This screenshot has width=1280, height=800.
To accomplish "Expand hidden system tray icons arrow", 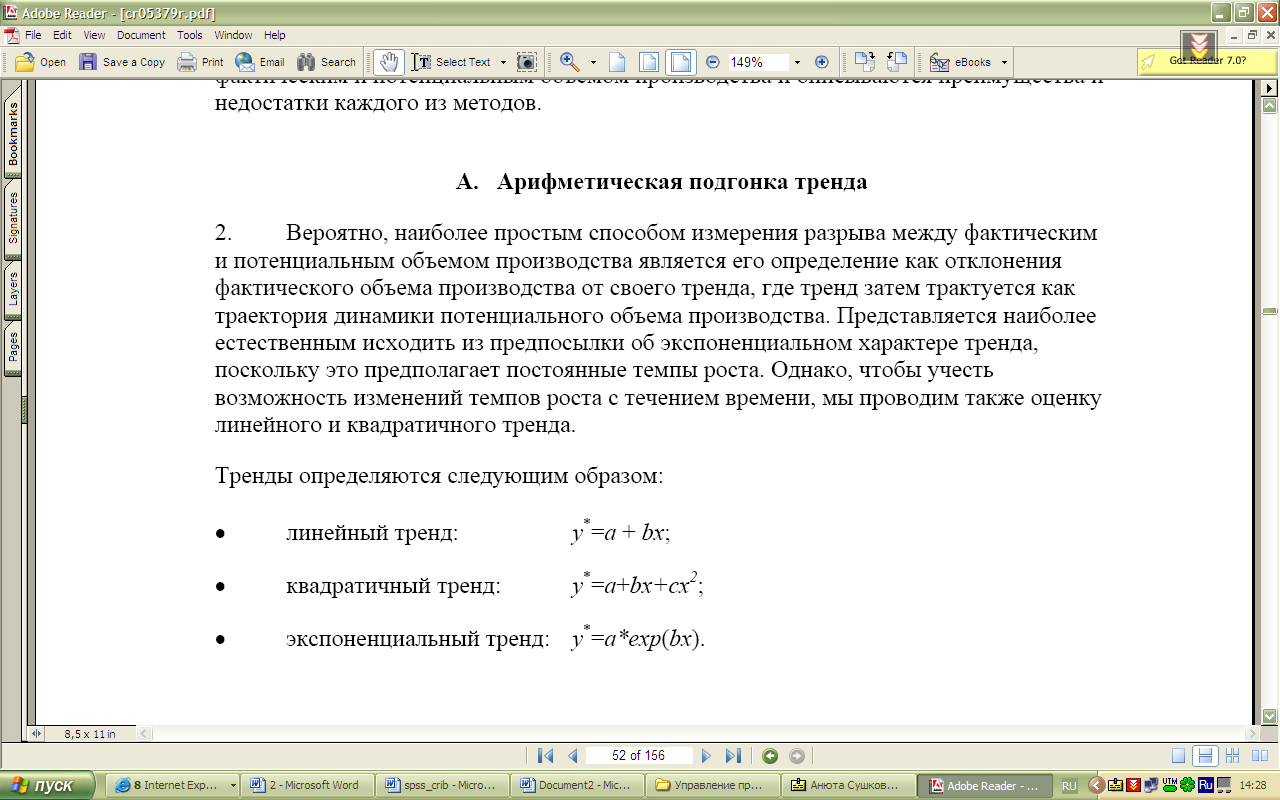I will point(1096,786).
